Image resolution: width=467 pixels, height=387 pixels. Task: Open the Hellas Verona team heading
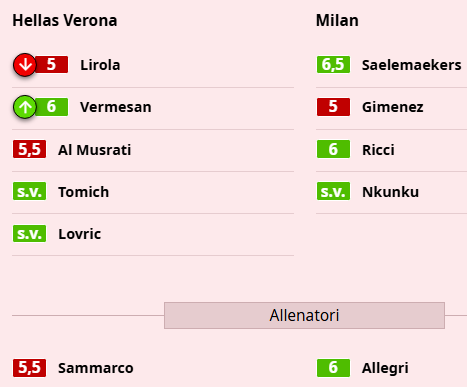65,20
